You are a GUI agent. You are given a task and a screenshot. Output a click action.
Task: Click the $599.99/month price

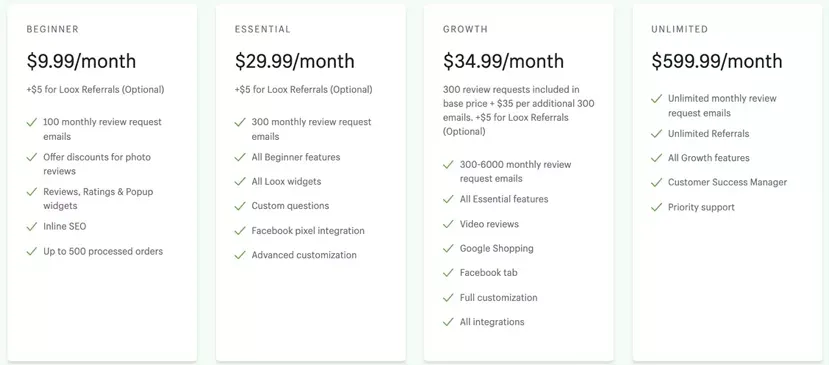(x=716, y=61)
